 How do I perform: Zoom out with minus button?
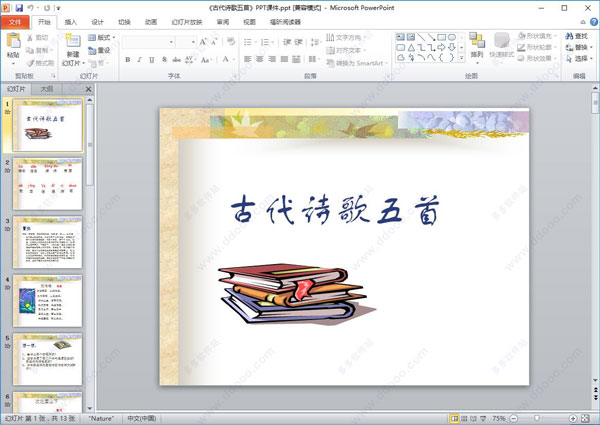[514, 418]
